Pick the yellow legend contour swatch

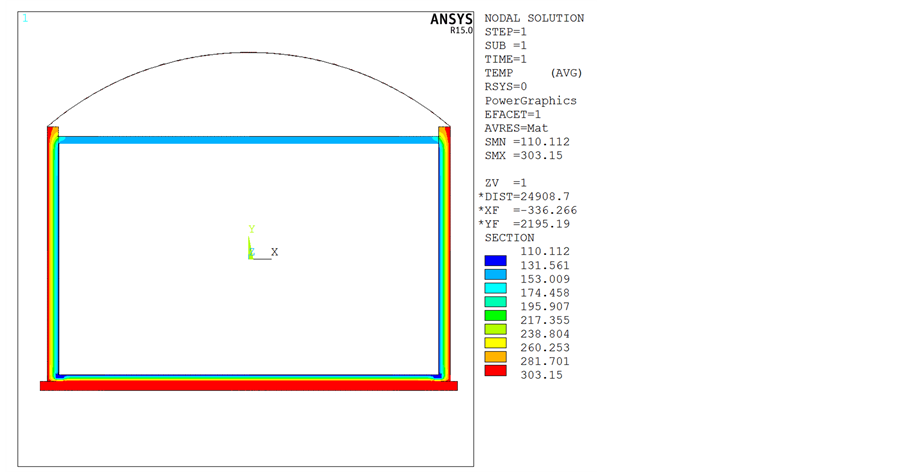[495, 342]
